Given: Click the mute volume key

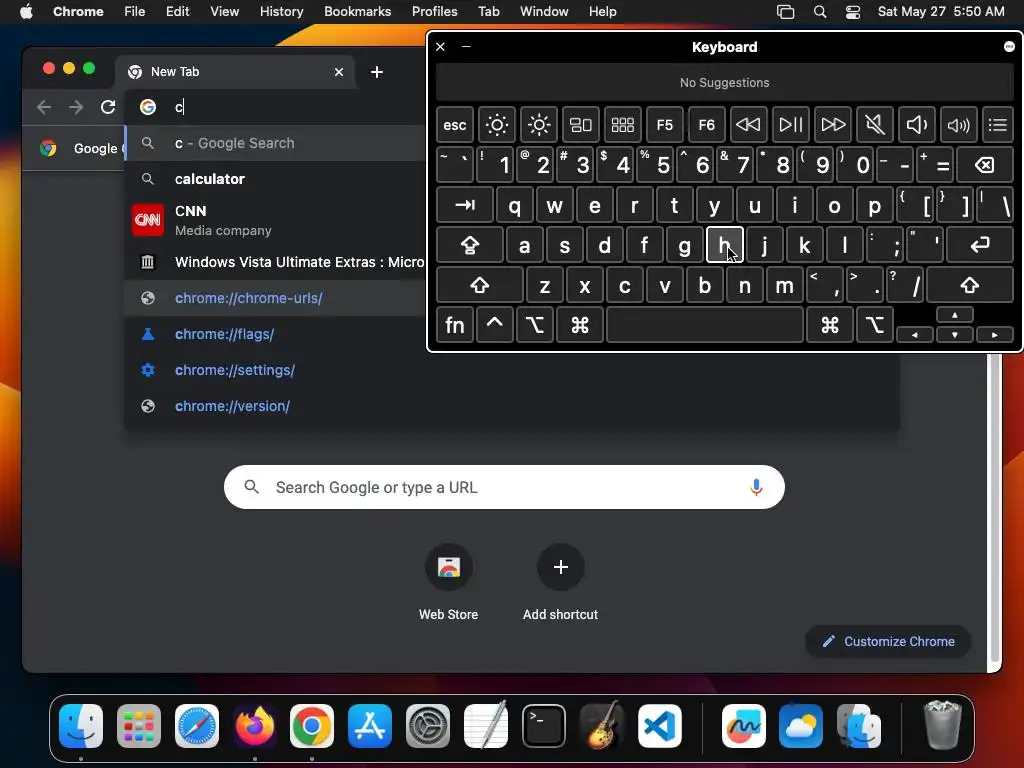Looking at the screenshot, I should tap(874, 125).
